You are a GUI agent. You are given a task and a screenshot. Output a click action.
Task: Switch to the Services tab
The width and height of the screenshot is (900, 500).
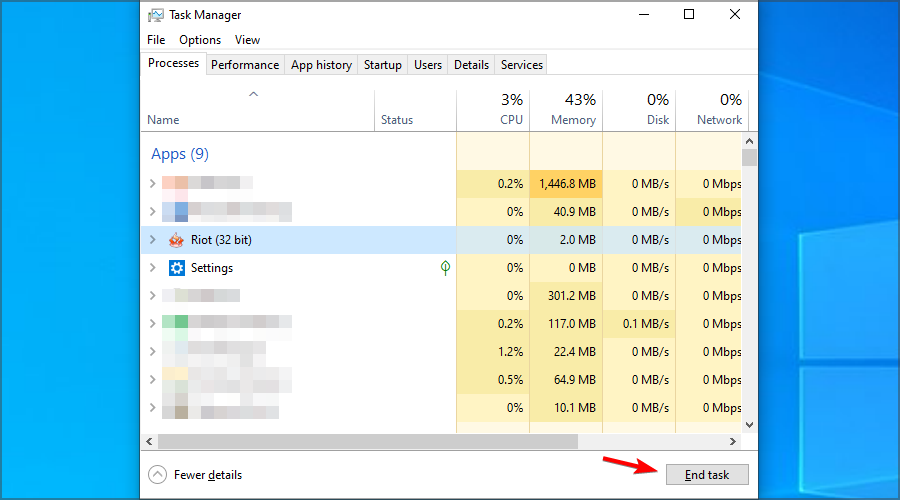tap(522, 65)
